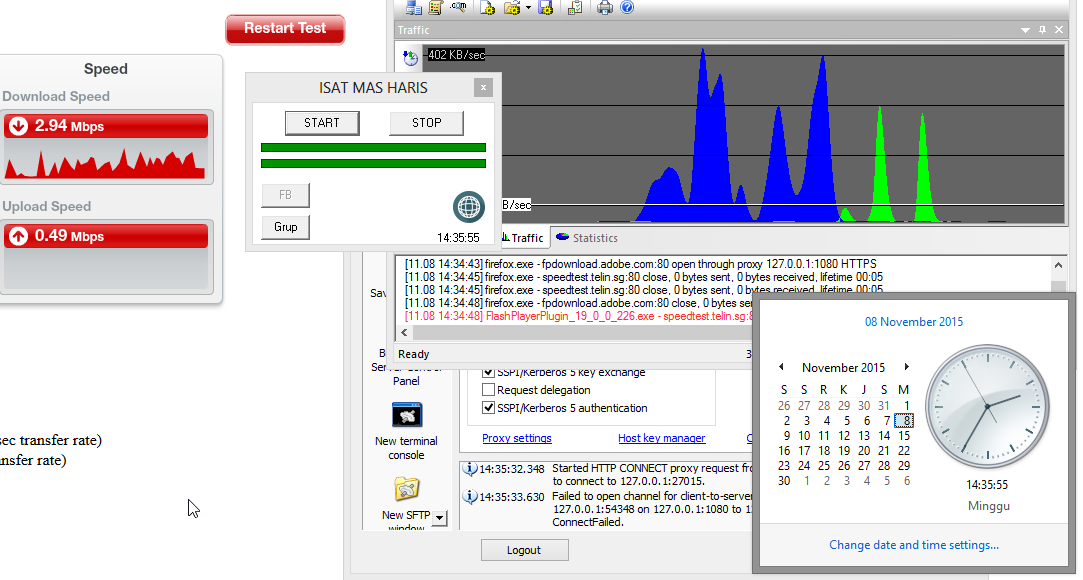
Task: Click Ready status bar text
Action: [414, 354]
